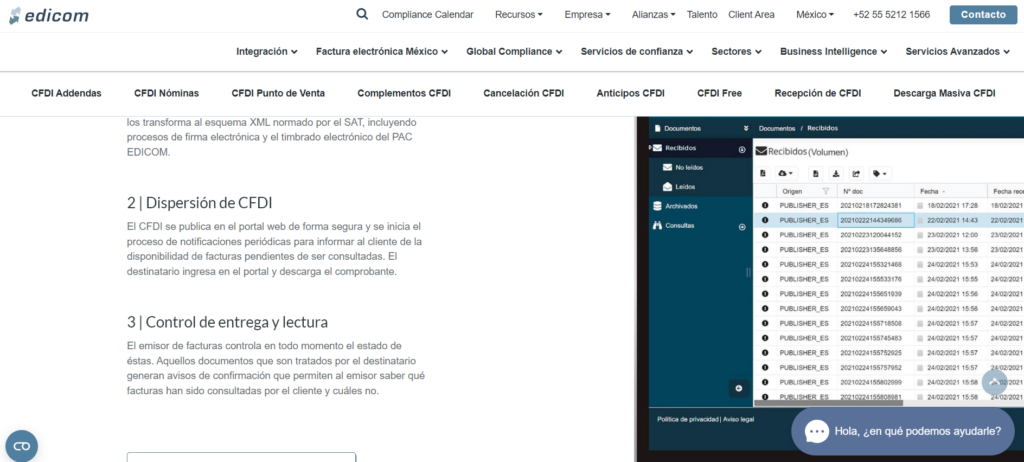Click the Consultas search icon in sidebar
1024x462 pixels.
coord(657,226)
